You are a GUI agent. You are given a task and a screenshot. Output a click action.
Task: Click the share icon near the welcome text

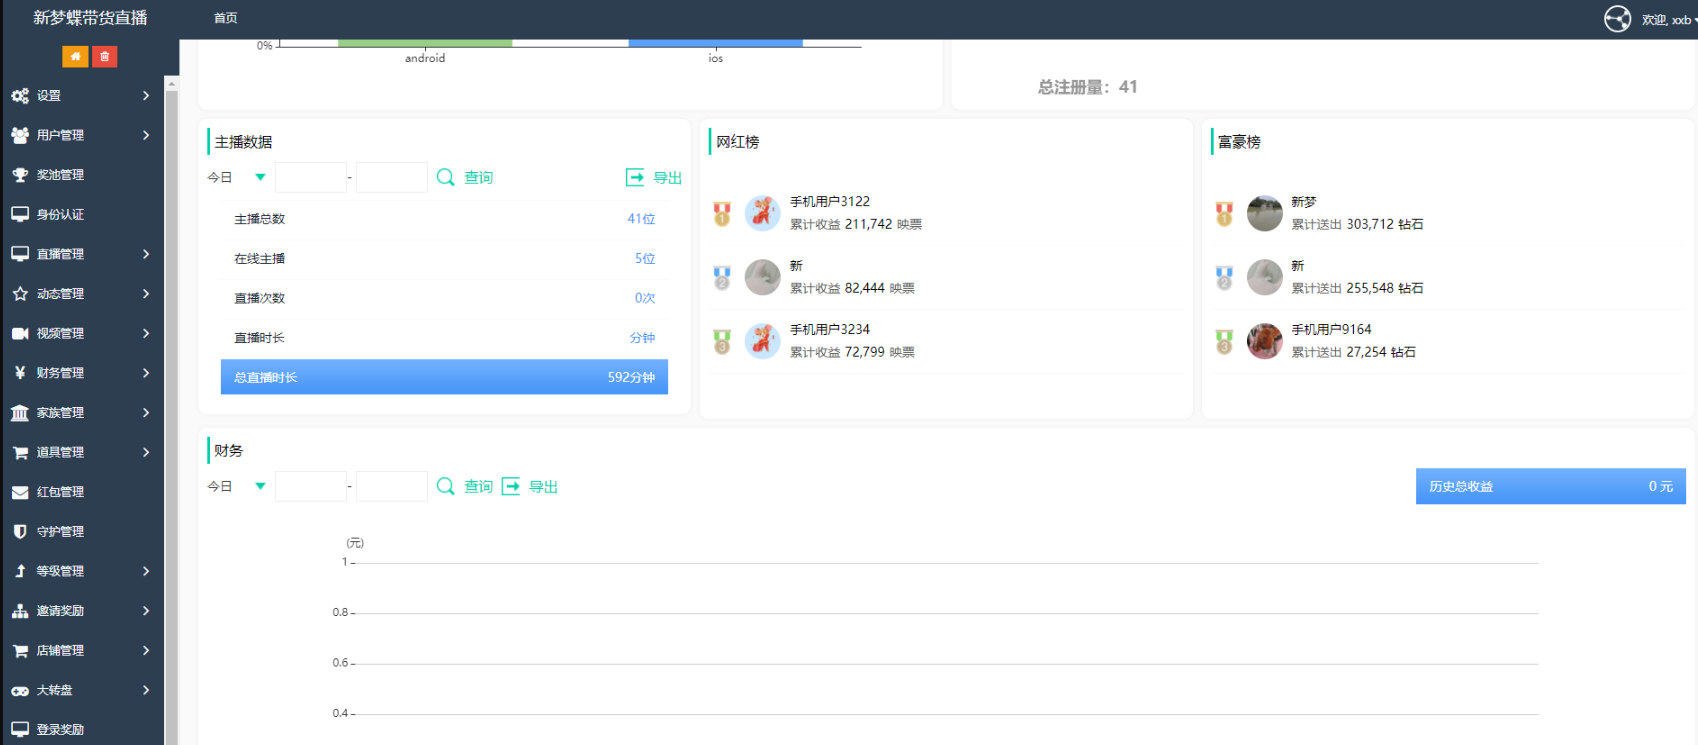click(x=1617, y=19)
